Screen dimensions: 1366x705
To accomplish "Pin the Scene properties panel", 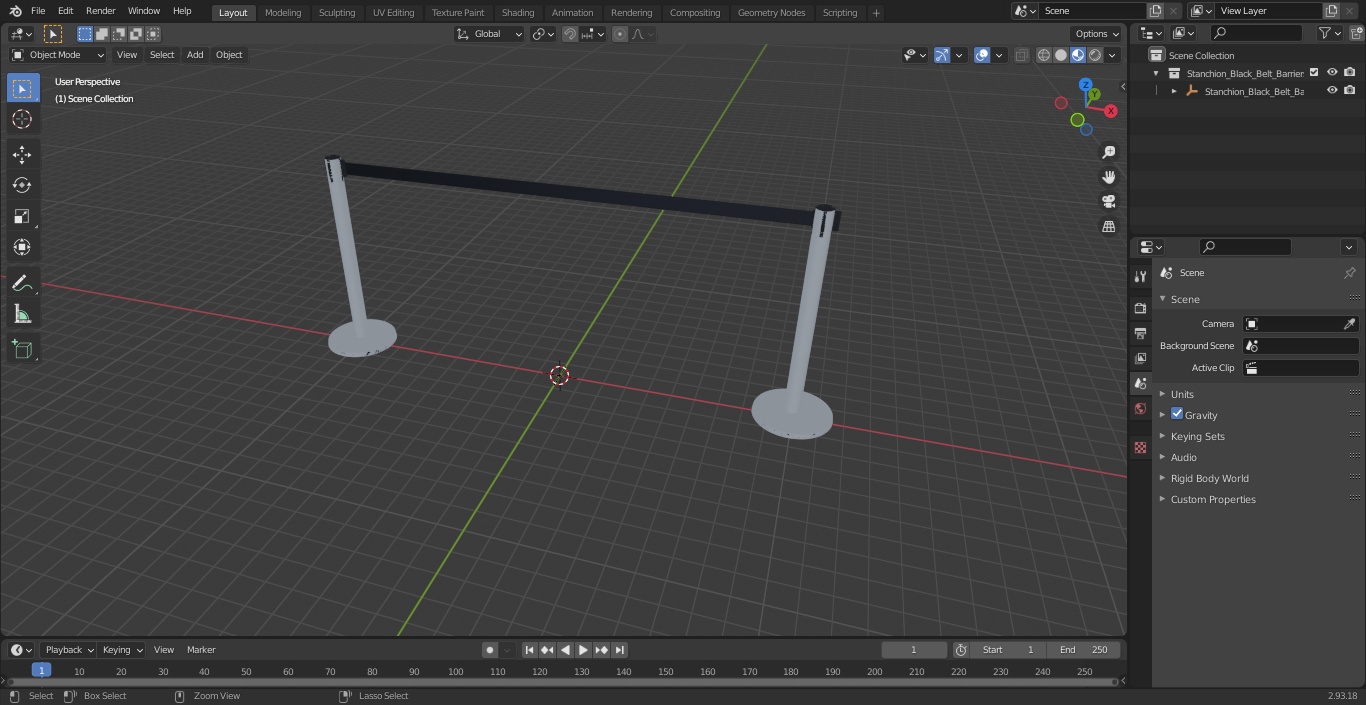I will click(x=1349, y=273).
